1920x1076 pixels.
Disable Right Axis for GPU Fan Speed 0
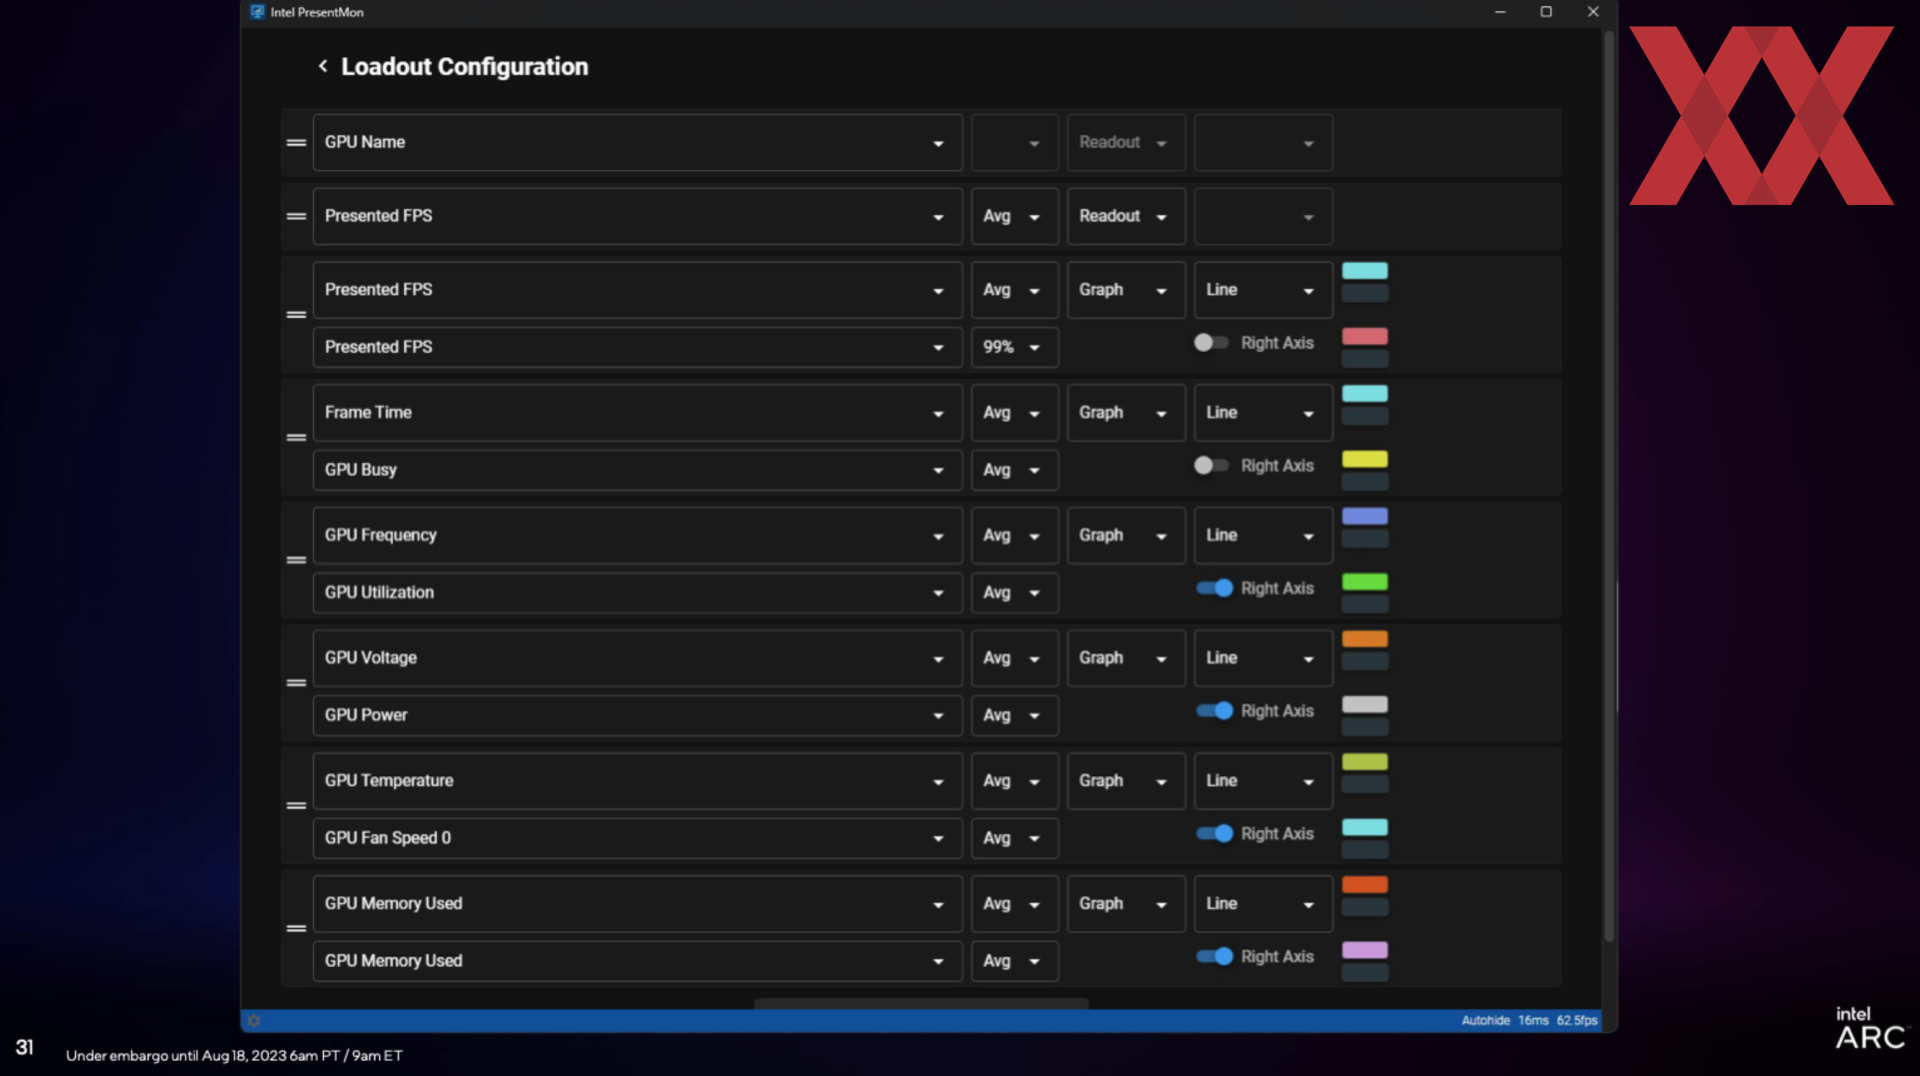point(1214,834)
